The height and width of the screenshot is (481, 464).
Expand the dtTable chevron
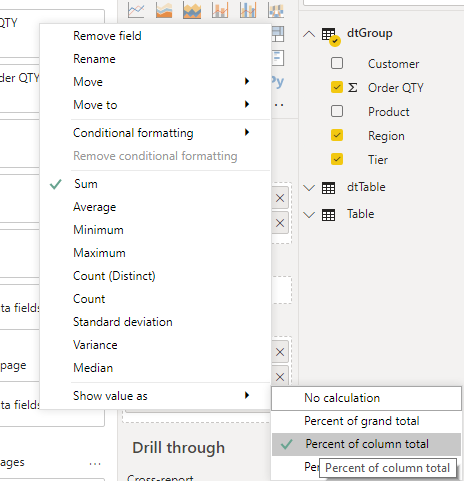pyautogui.click(x=309, y=188)
